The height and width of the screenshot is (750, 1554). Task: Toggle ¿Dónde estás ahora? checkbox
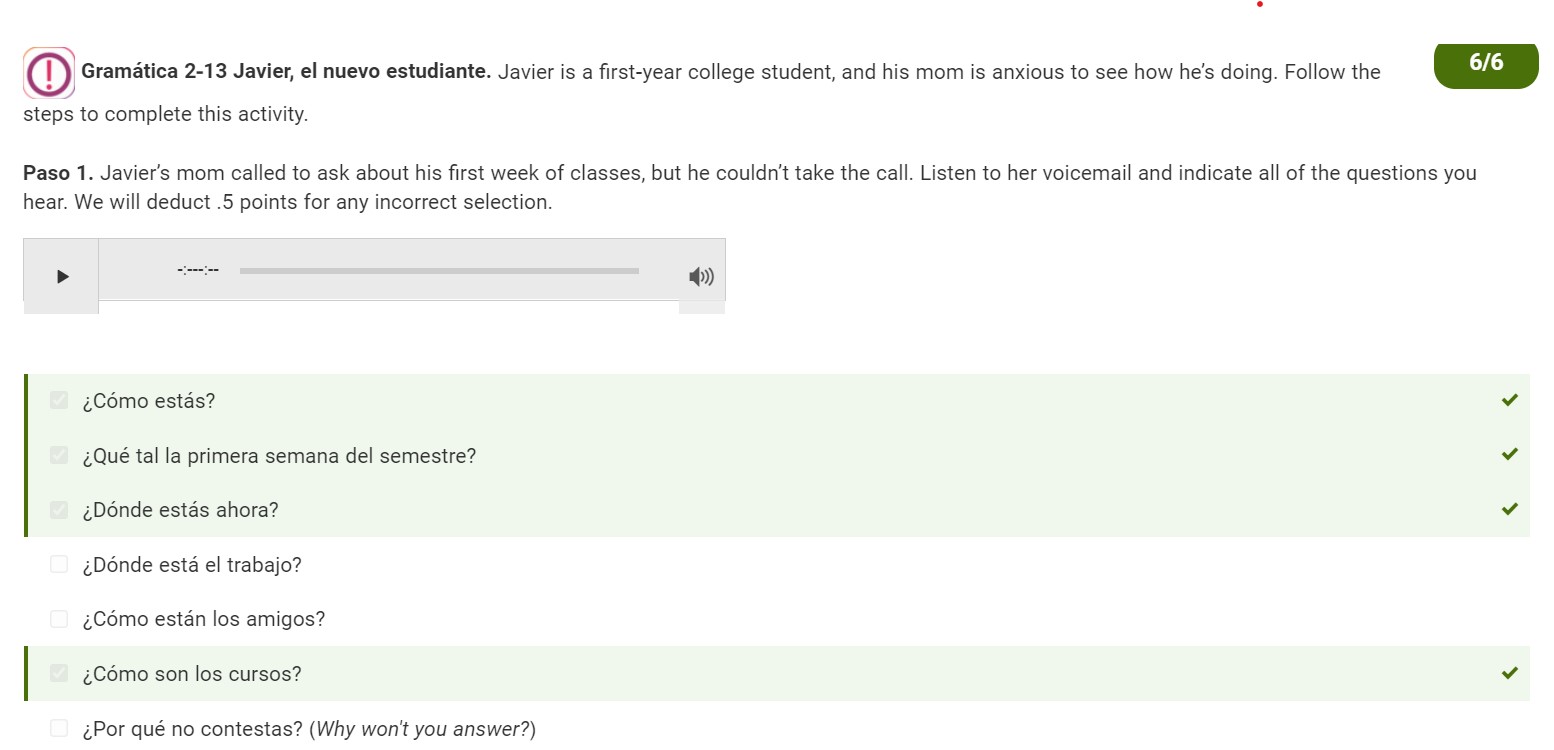(x=59, y=510)
